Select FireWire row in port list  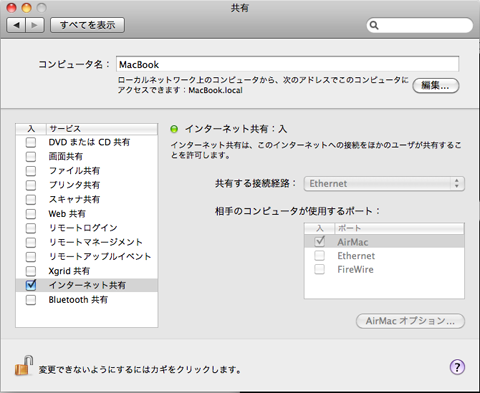coord(384,269)
